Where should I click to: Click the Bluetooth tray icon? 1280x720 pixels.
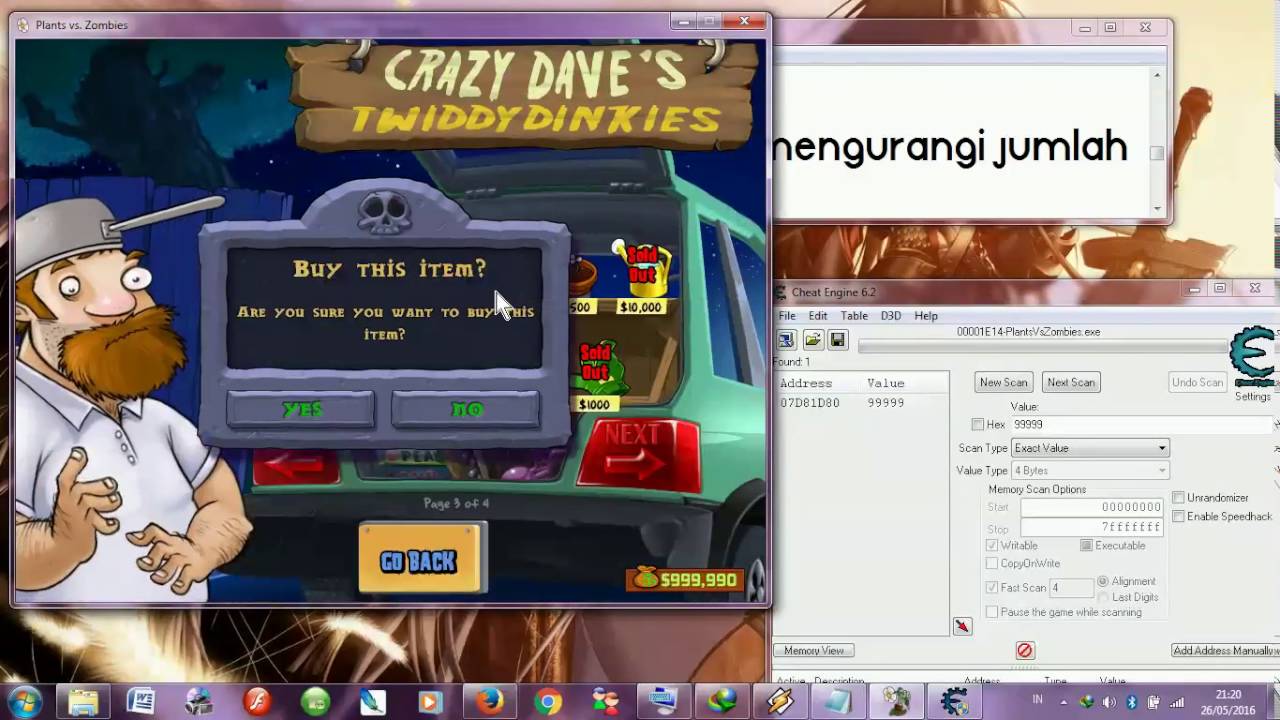coord(1131,701)
